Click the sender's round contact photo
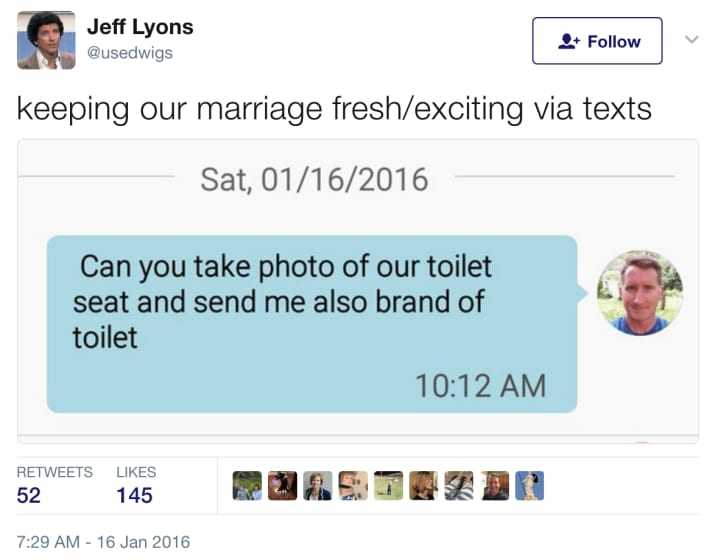The width and height of the screenshot is (715, 560). coord(639,293)
